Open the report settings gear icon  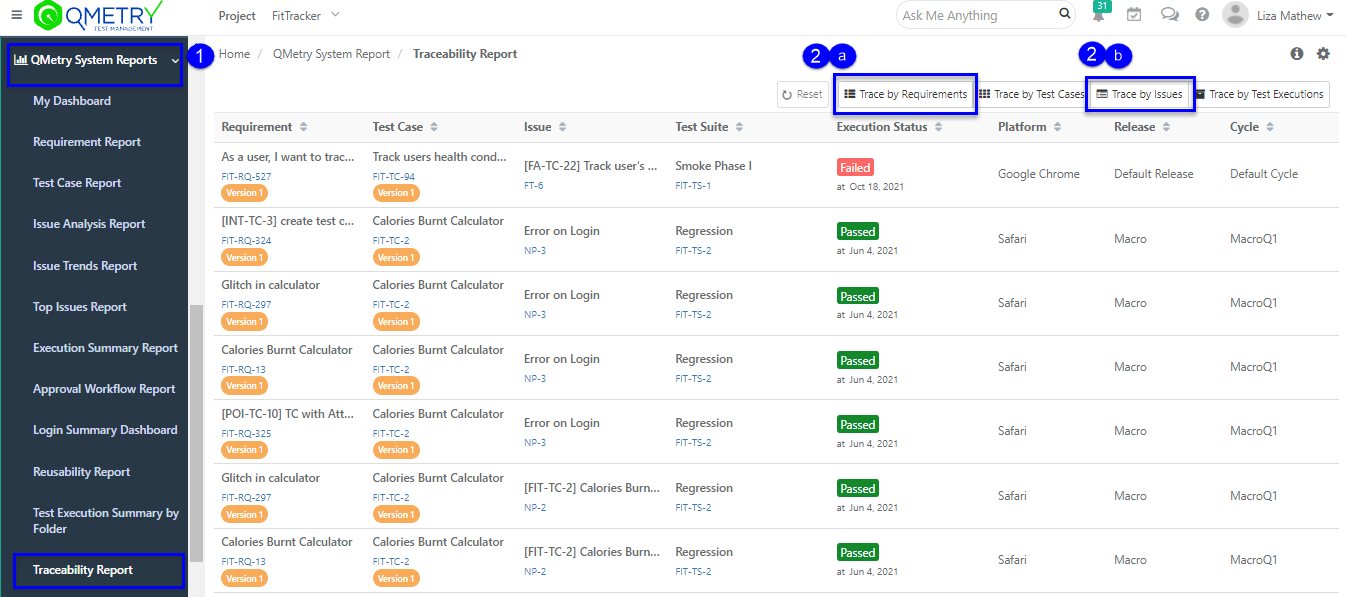[x=1323, y=54]
